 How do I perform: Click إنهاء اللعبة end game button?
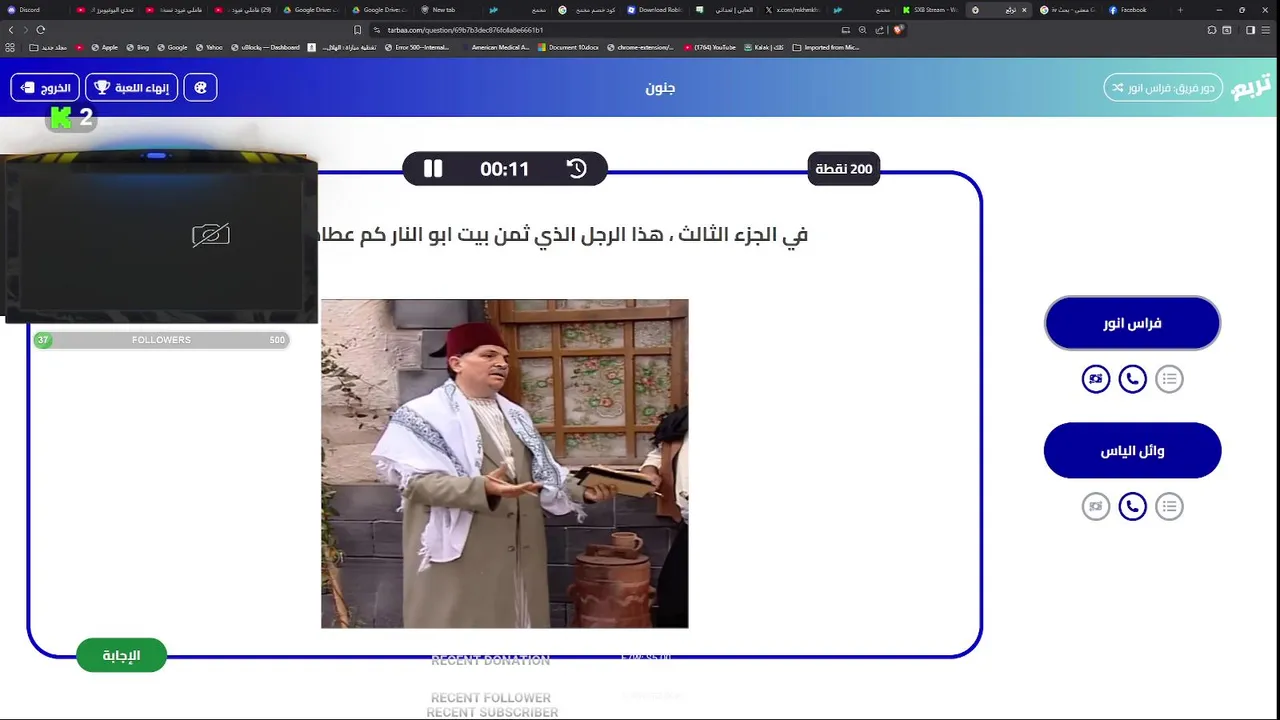pos(131,88)
